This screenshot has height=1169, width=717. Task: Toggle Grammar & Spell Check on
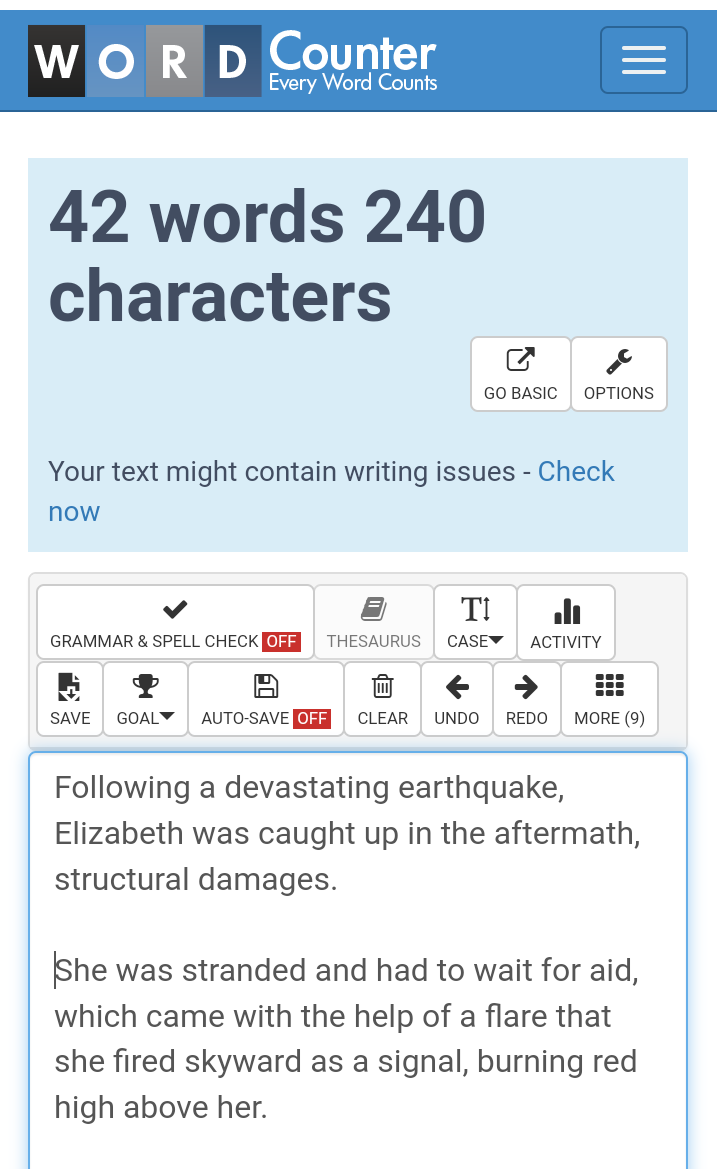coord(175,623)
